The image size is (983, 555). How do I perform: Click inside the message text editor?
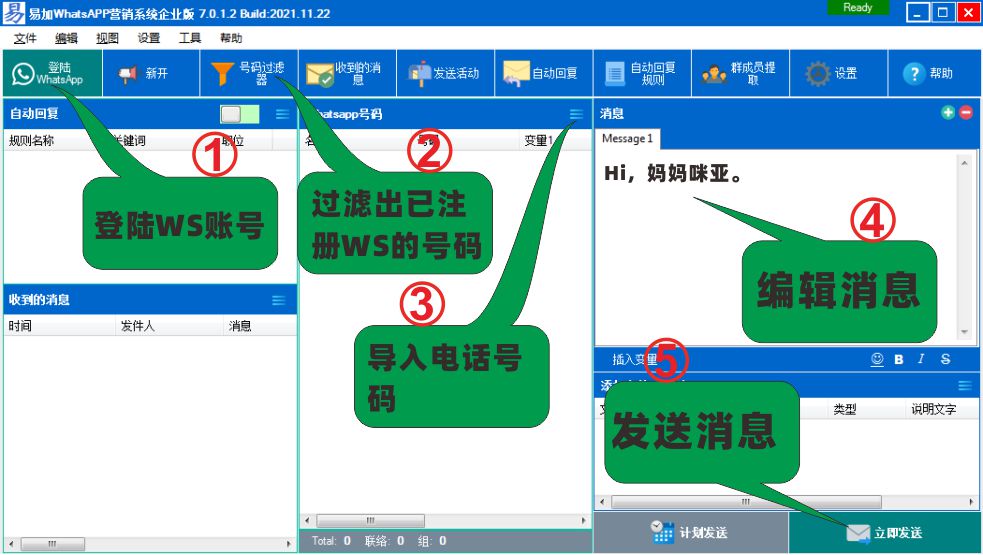point(775,248)
